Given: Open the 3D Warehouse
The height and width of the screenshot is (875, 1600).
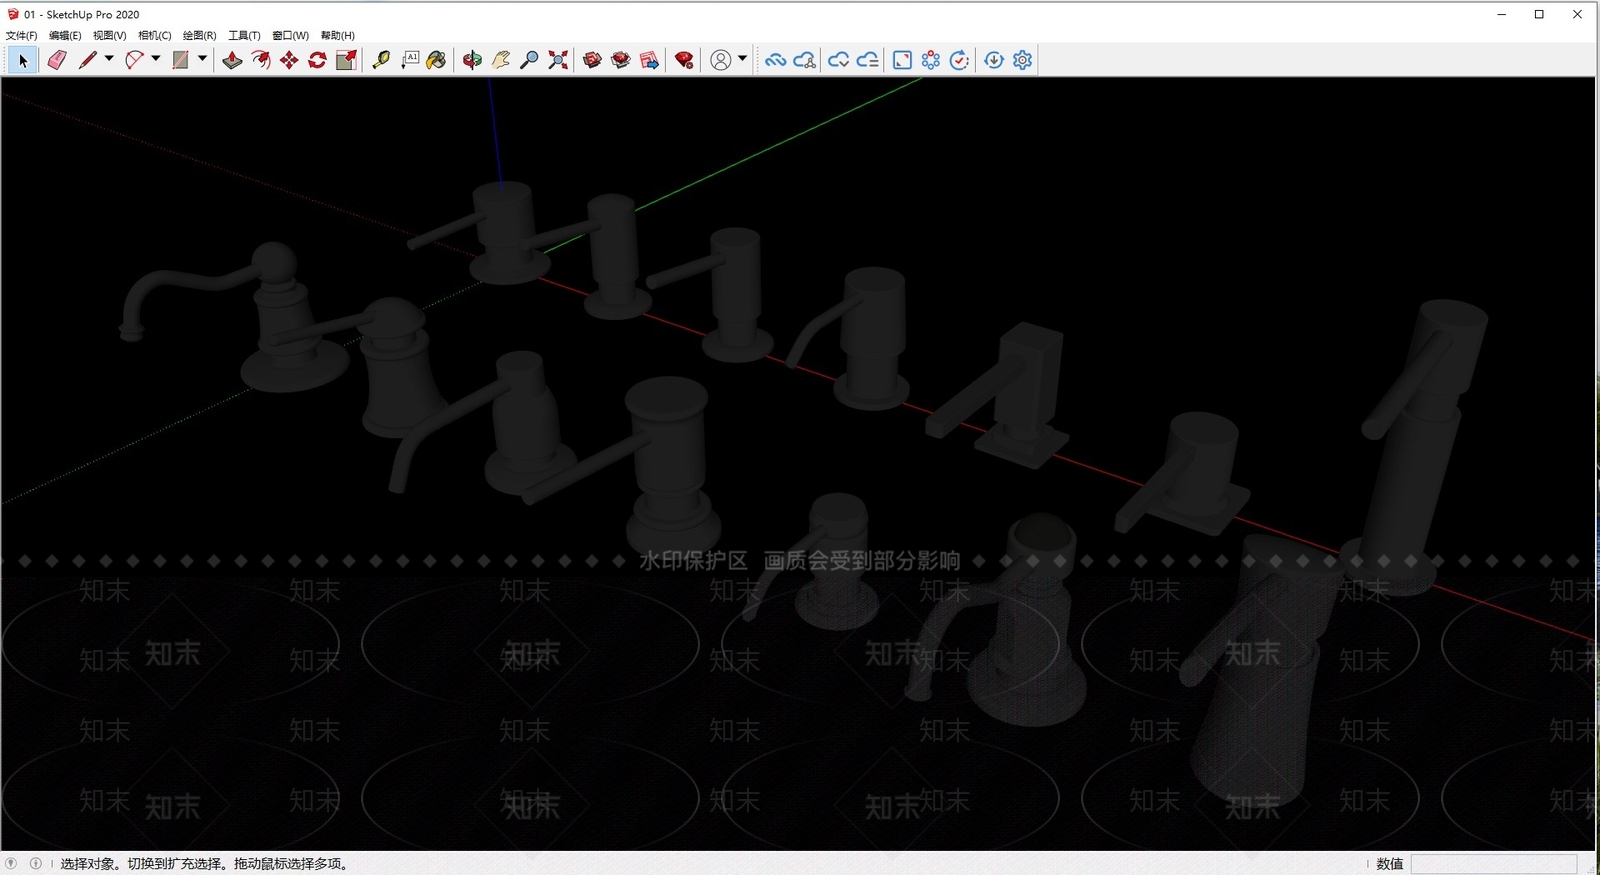Looking at the screenshot, I should pos(592,60).
